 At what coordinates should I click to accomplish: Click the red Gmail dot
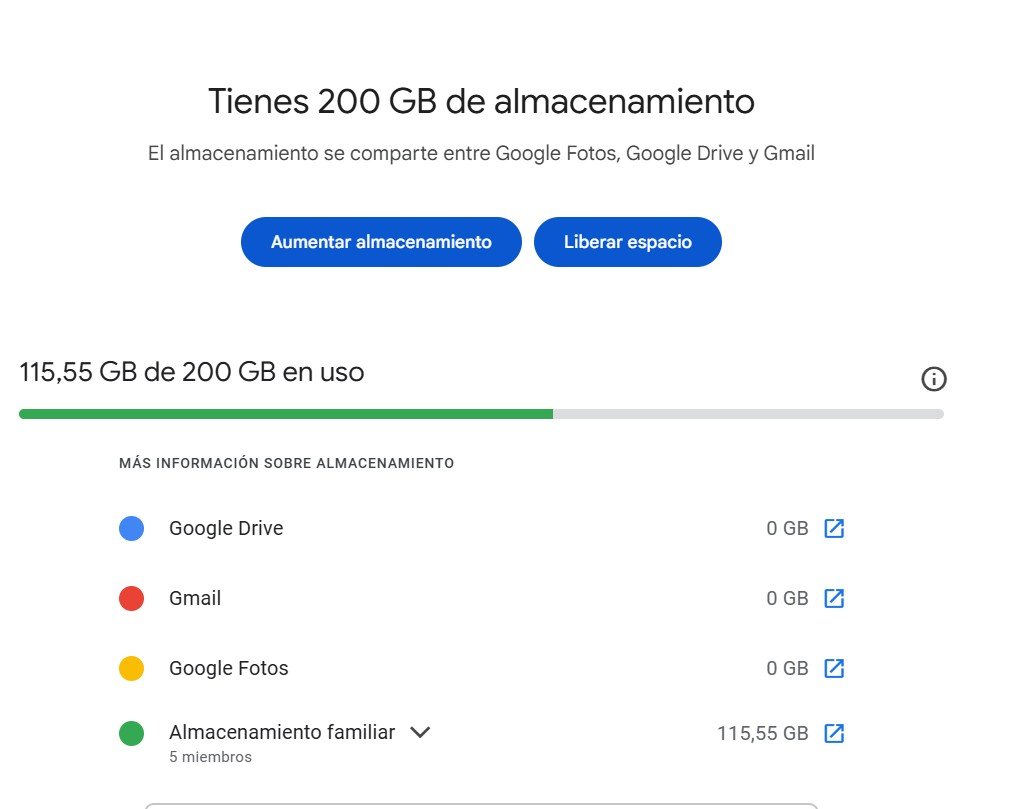(x=131, y=598)
